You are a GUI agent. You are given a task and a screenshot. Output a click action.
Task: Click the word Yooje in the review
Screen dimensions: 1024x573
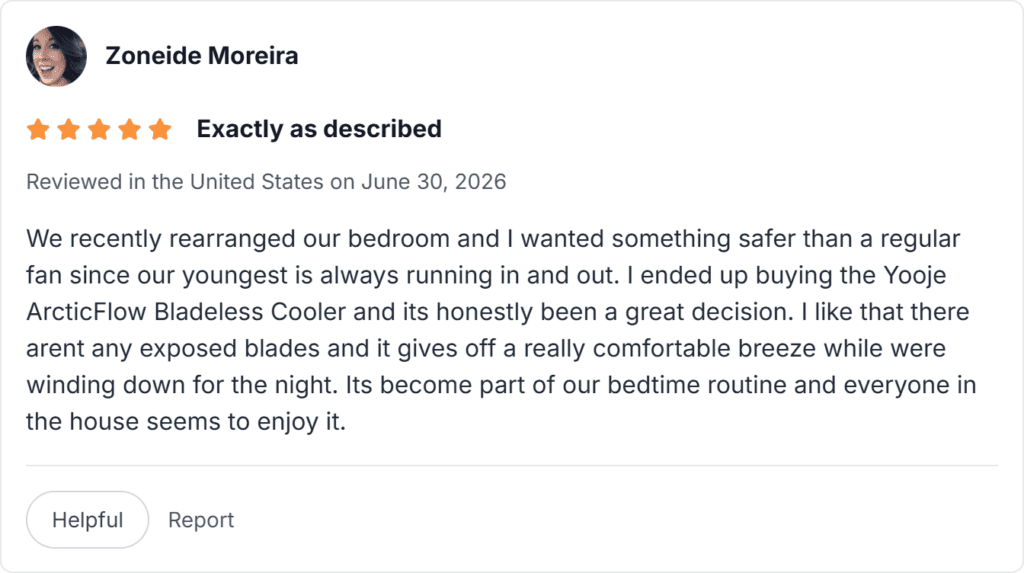tap(914, 275)
